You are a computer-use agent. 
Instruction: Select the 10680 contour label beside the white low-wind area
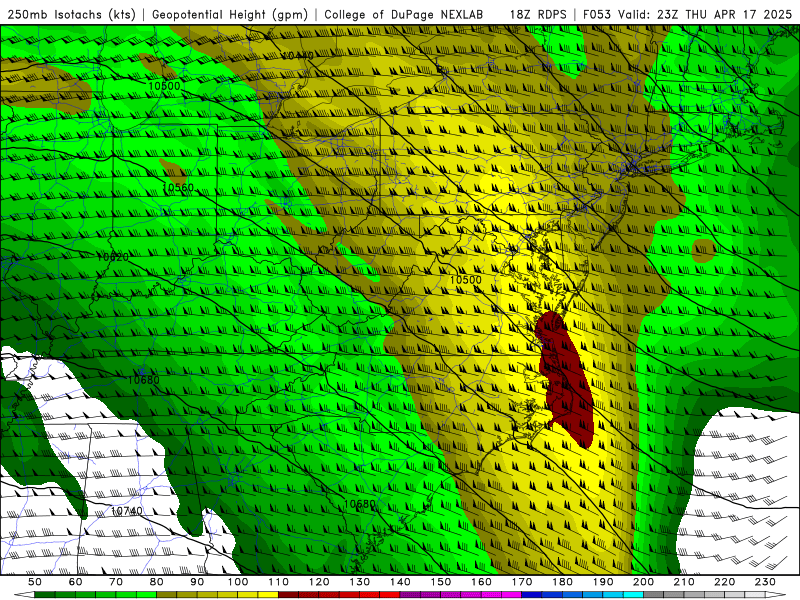pyautogui.click(x=143, y=380)
